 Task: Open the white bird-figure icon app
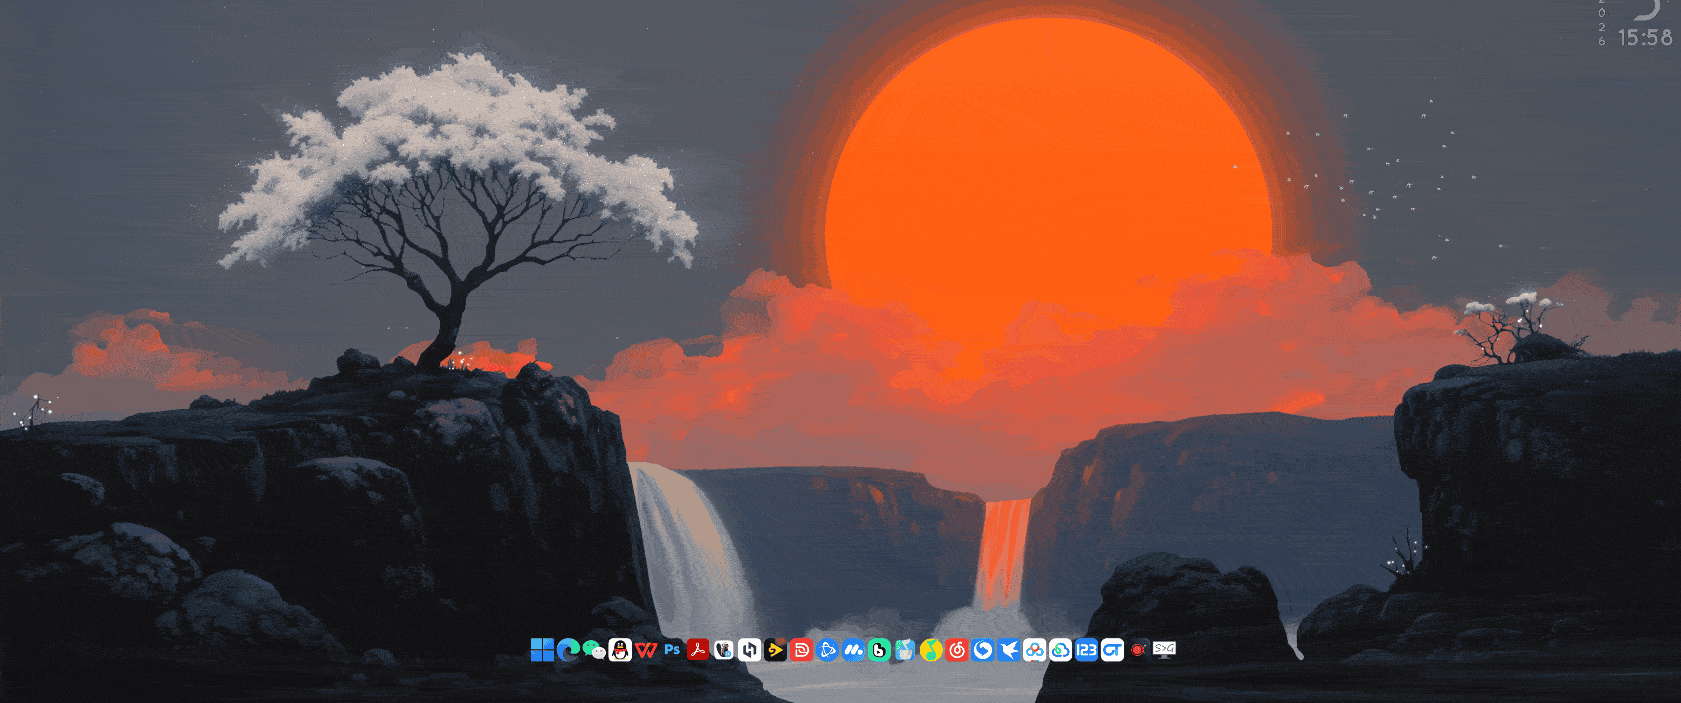tap(724, 650)
